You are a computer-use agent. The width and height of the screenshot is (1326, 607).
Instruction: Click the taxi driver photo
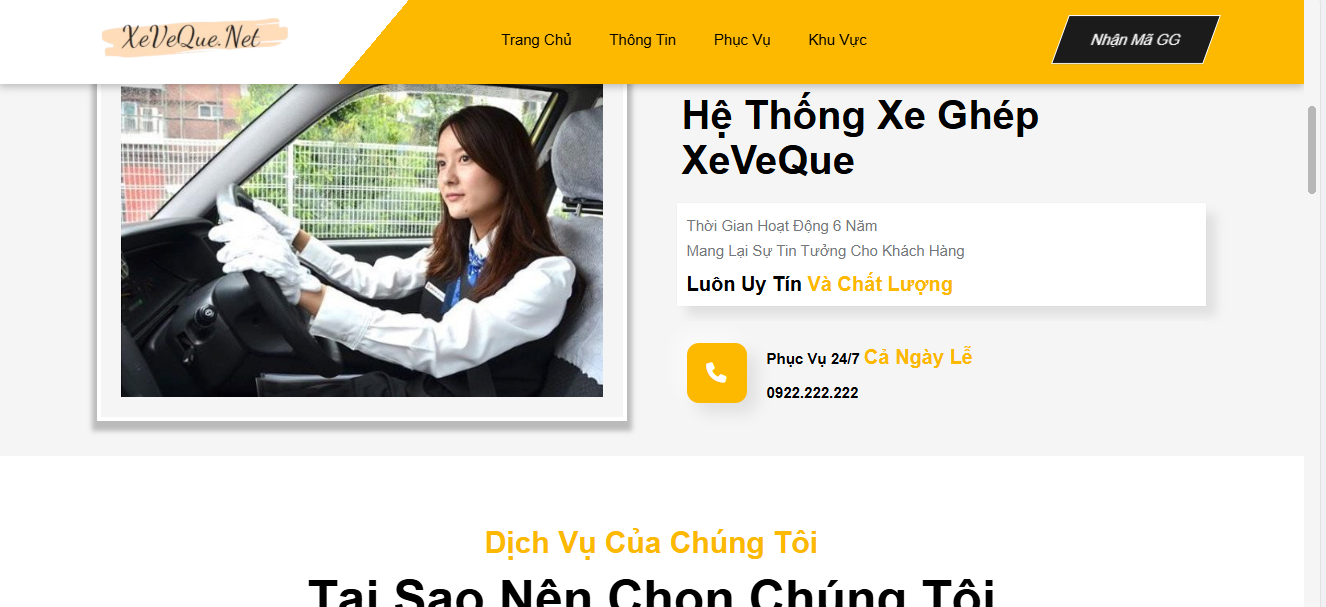pos(362,240)
